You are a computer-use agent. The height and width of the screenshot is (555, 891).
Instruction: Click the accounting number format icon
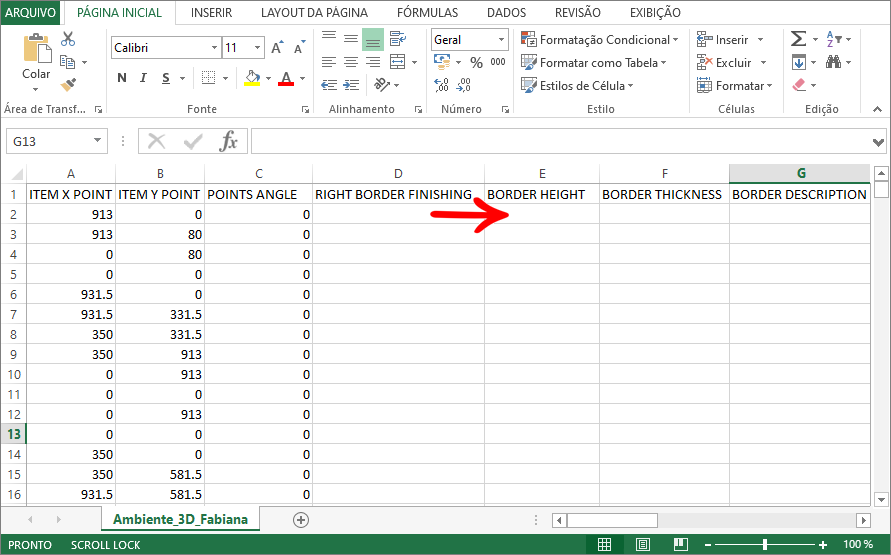(x=442, y=61)
